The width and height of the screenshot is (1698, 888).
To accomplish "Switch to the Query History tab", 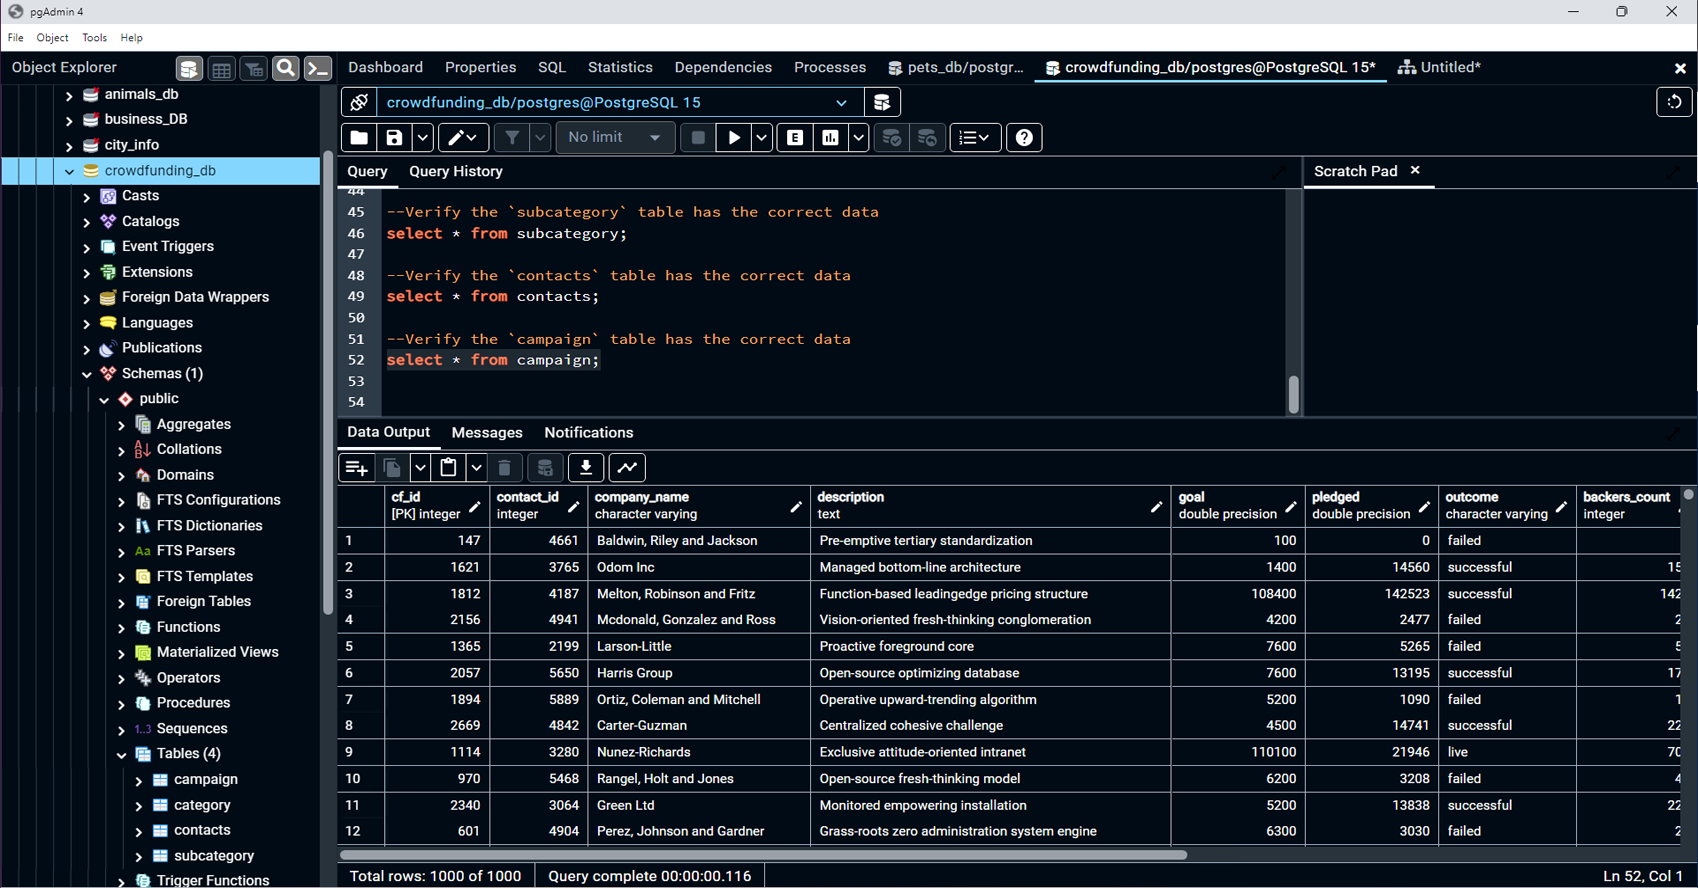I will pos(455,171).
